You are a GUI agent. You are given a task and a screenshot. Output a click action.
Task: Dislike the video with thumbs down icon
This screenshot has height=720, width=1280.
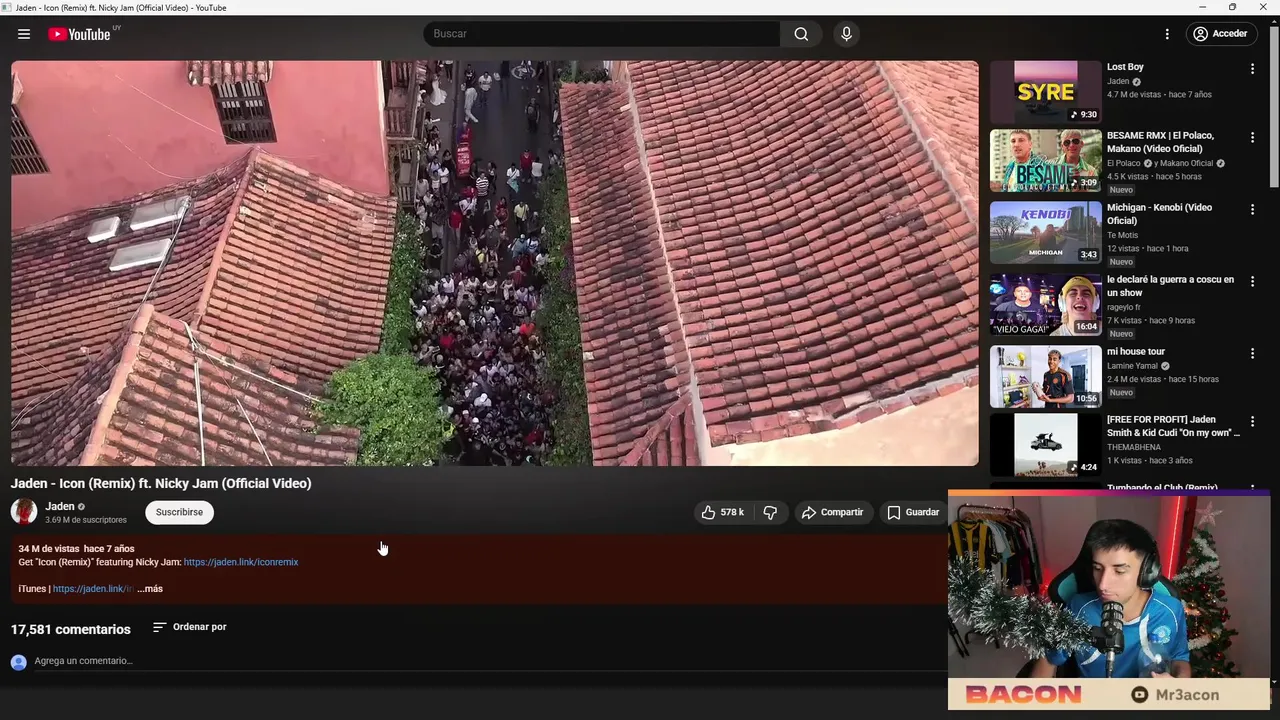[x=770, y=512]
